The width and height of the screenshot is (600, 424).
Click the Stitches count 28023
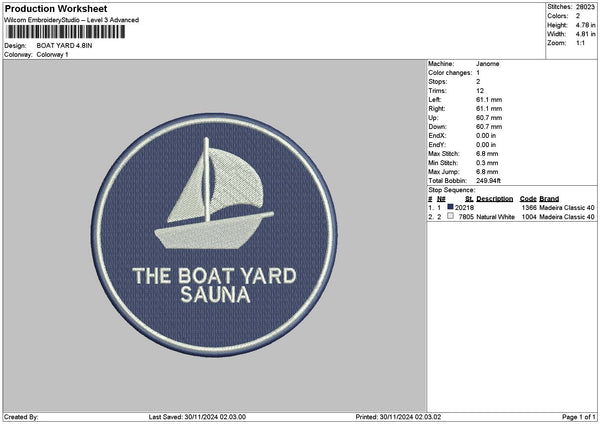click(x=584, y=7)
